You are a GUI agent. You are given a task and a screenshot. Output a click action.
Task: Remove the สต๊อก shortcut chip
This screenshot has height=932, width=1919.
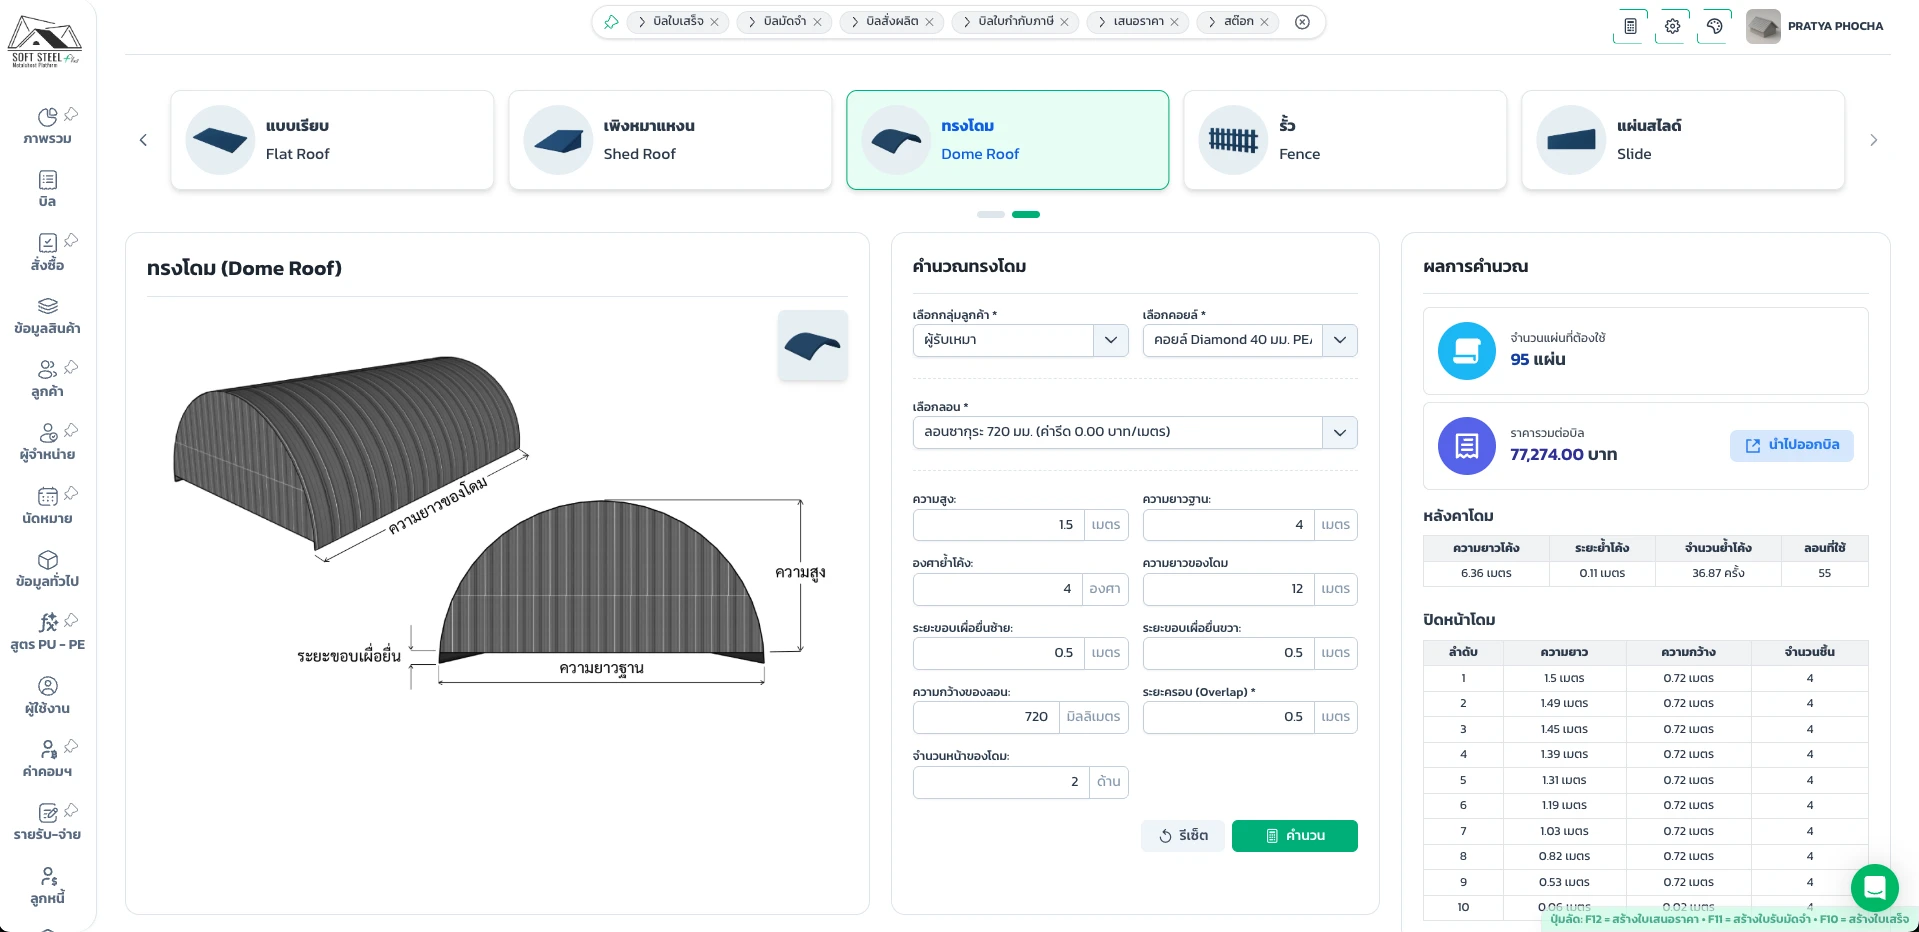(1264, 22)
